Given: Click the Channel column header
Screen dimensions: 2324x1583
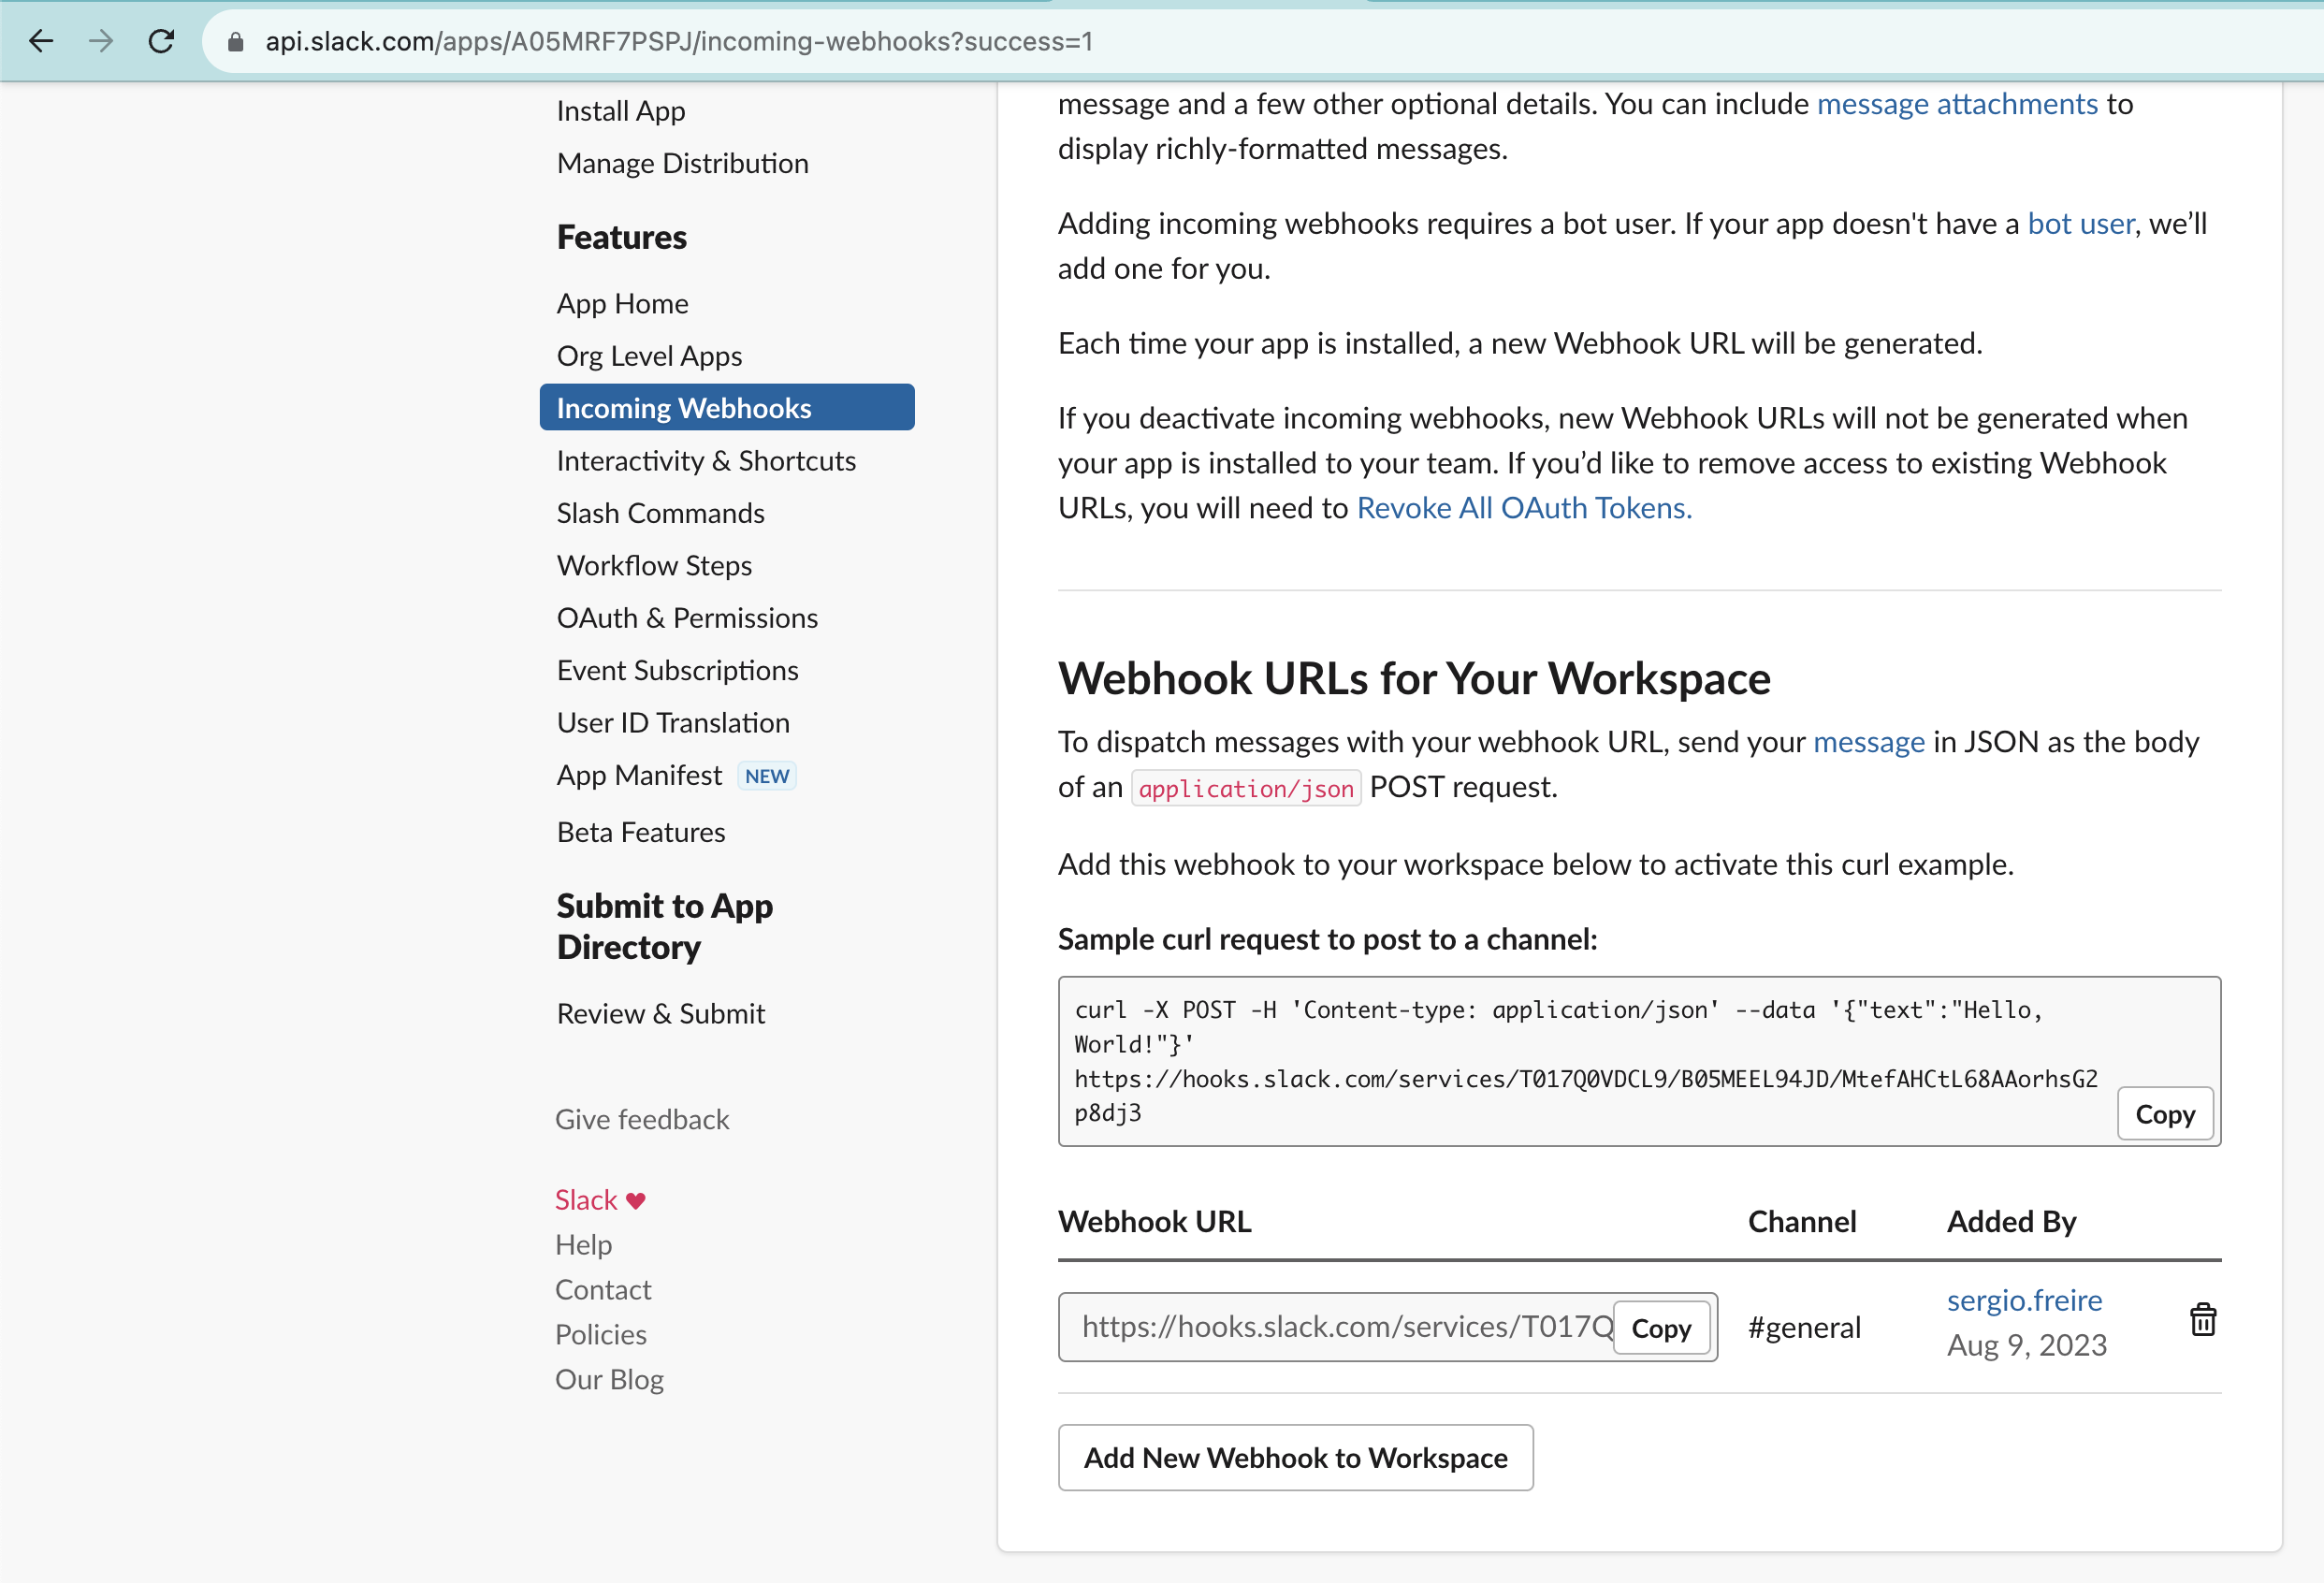Looking at the screenshot, I should 1802,1222.
